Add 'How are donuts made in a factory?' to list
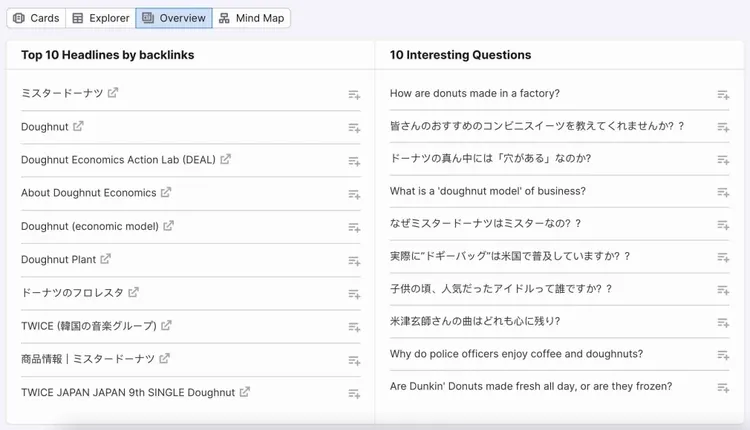 pos(723,95)
